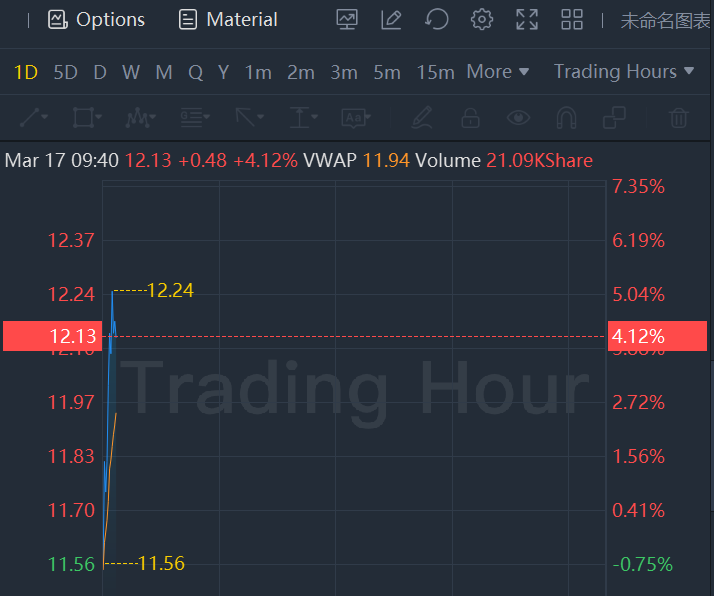The width and height of the screenshot is (714, 596).
Task: Delete drawings with the trash icon
Action: coord(679,118)
